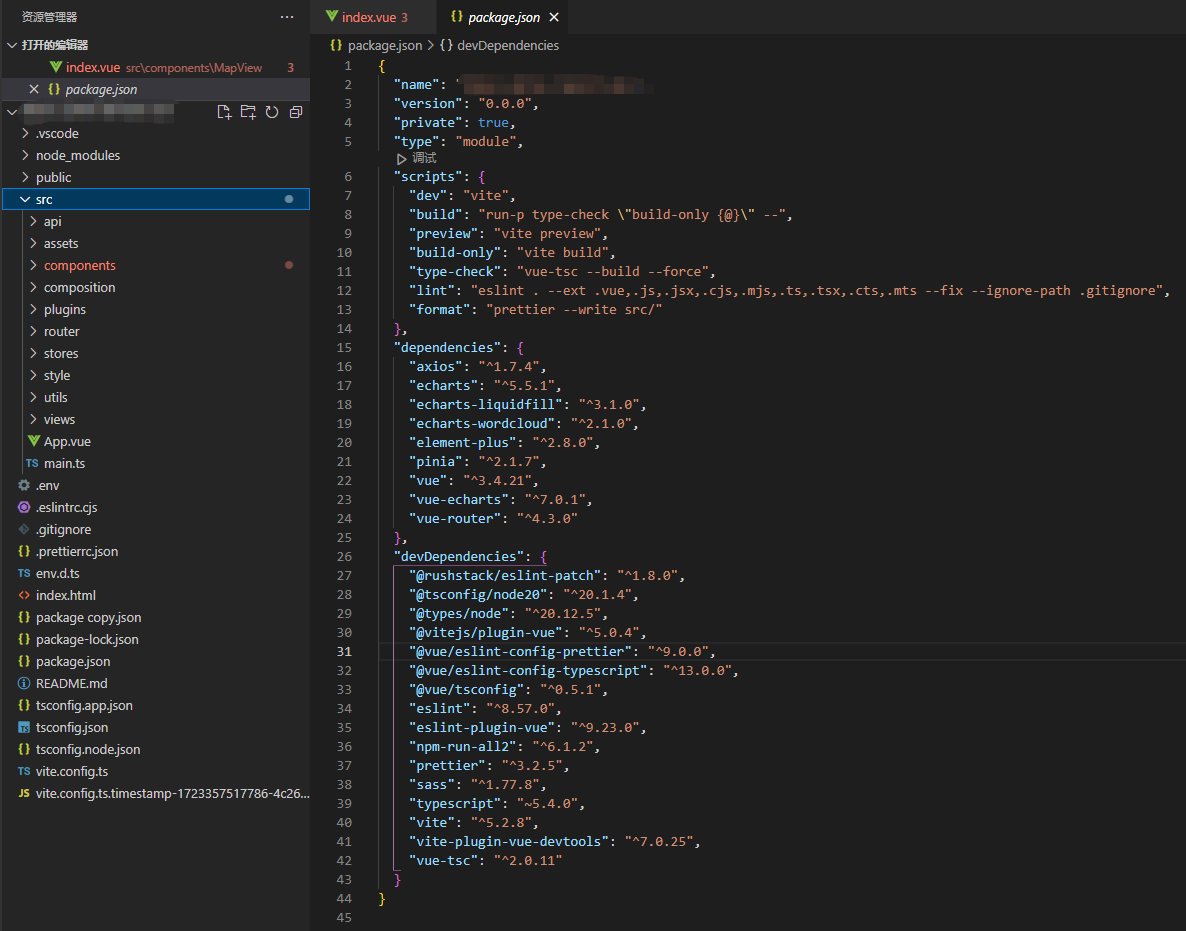Image resolution: width=1186 pixels, height=931 pixels.
Task: Click line number 26 in the gutter
Action: coord(344,556)
